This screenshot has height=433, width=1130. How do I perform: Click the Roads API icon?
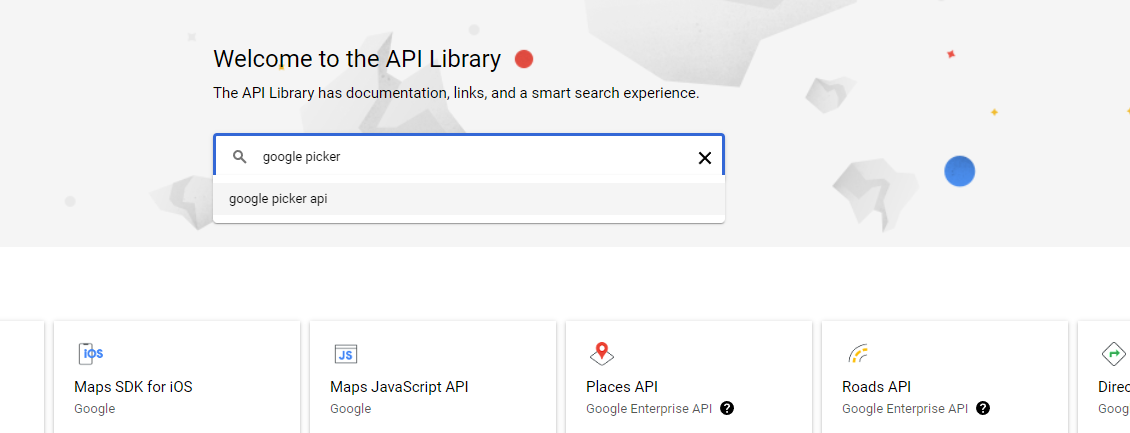857,353
